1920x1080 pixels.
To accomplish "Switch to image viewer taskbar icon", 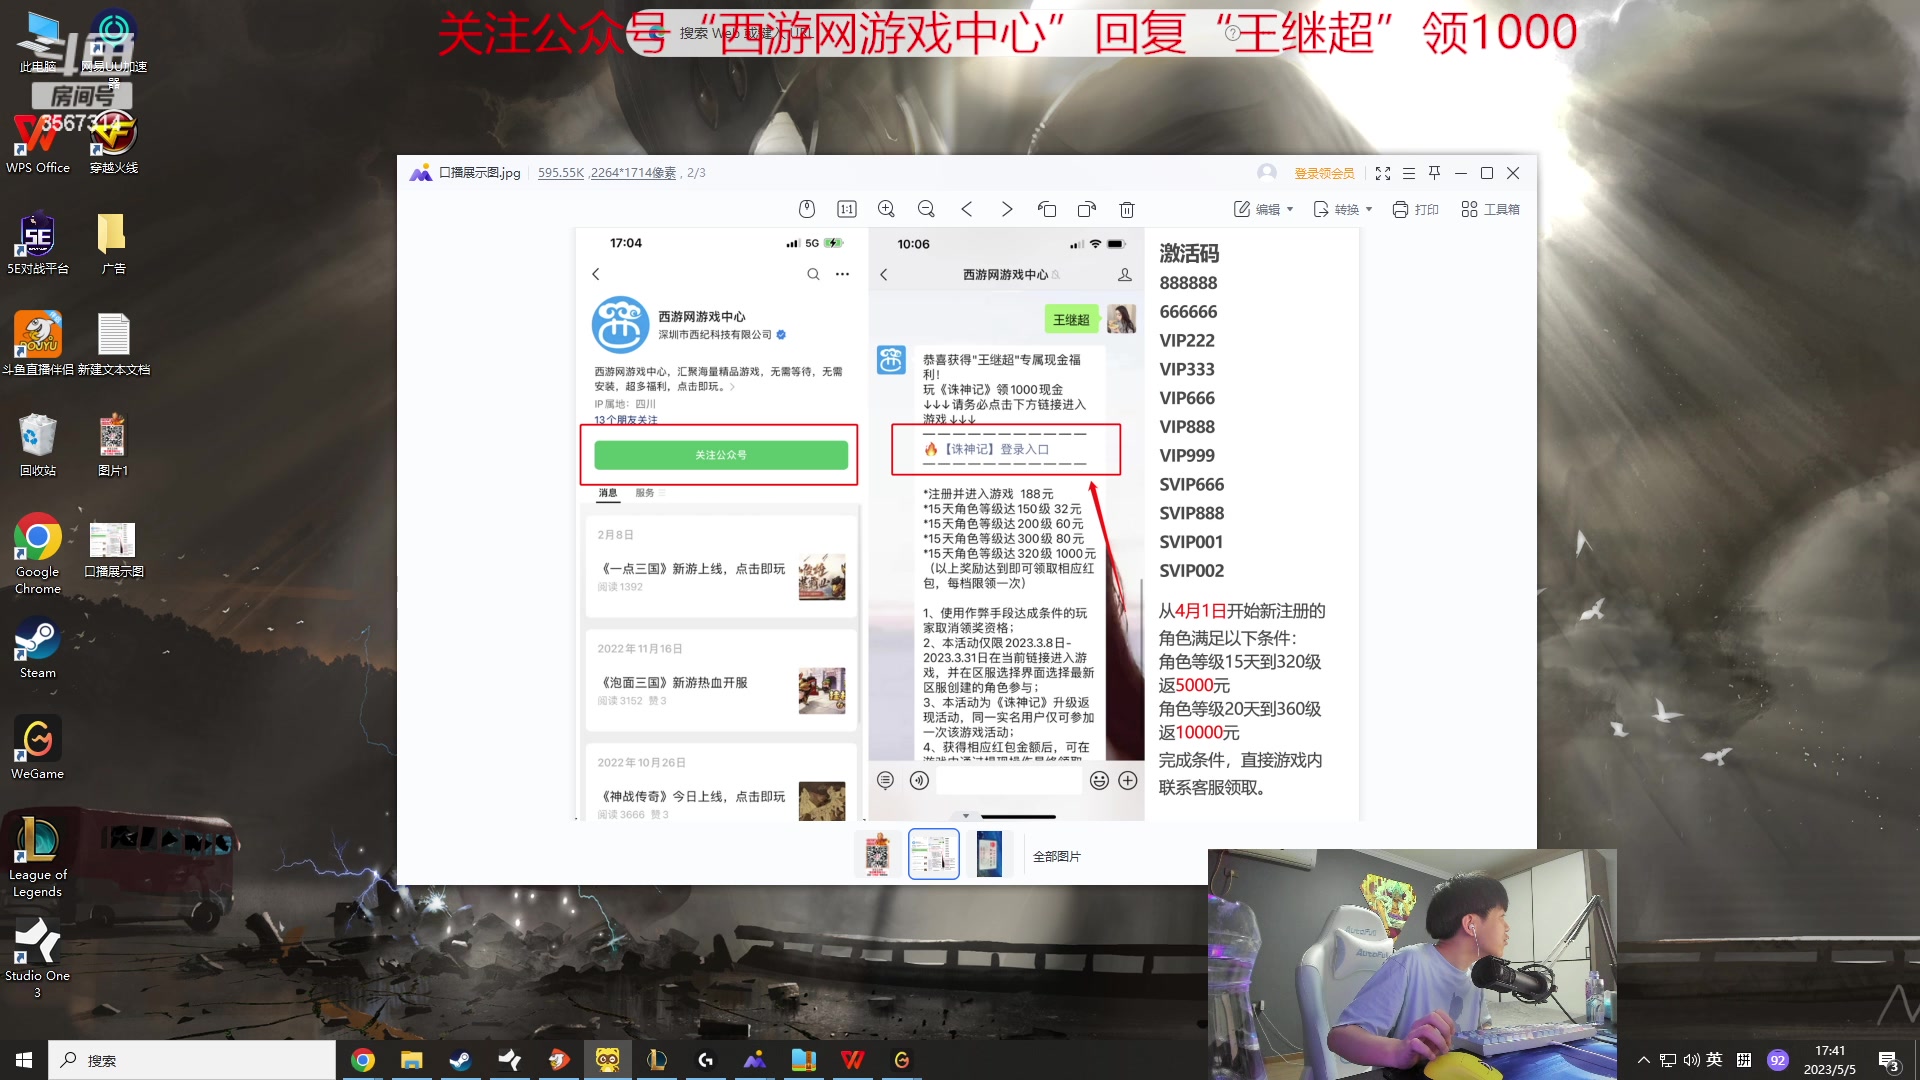I will point(755,1060).
